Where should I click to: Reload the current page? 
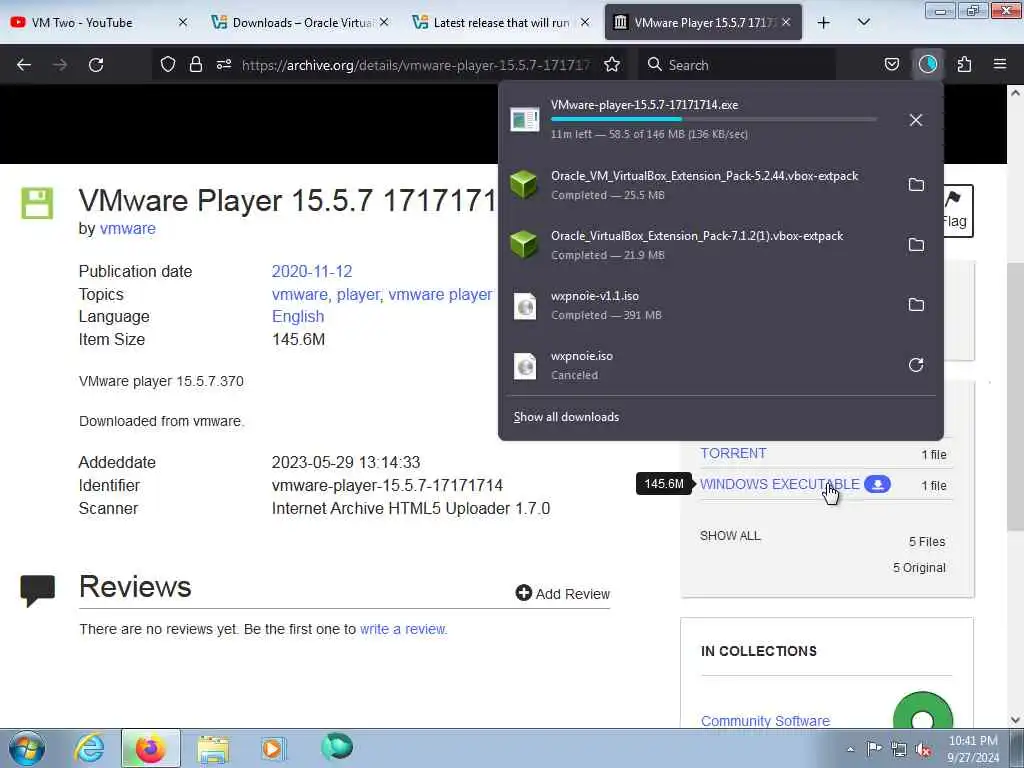point(96,65)
